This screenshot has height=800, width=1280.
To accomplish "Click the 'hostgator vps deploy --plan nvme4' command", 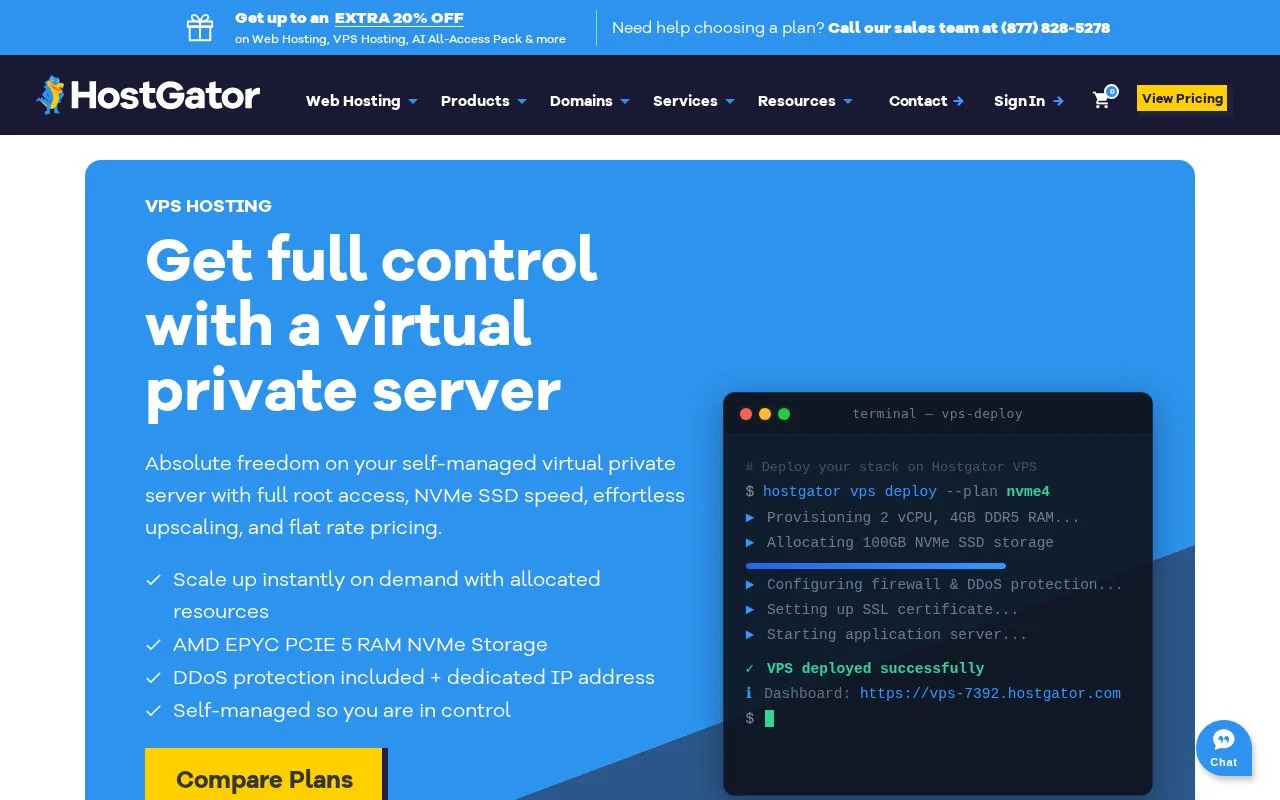I will [906, 492].
